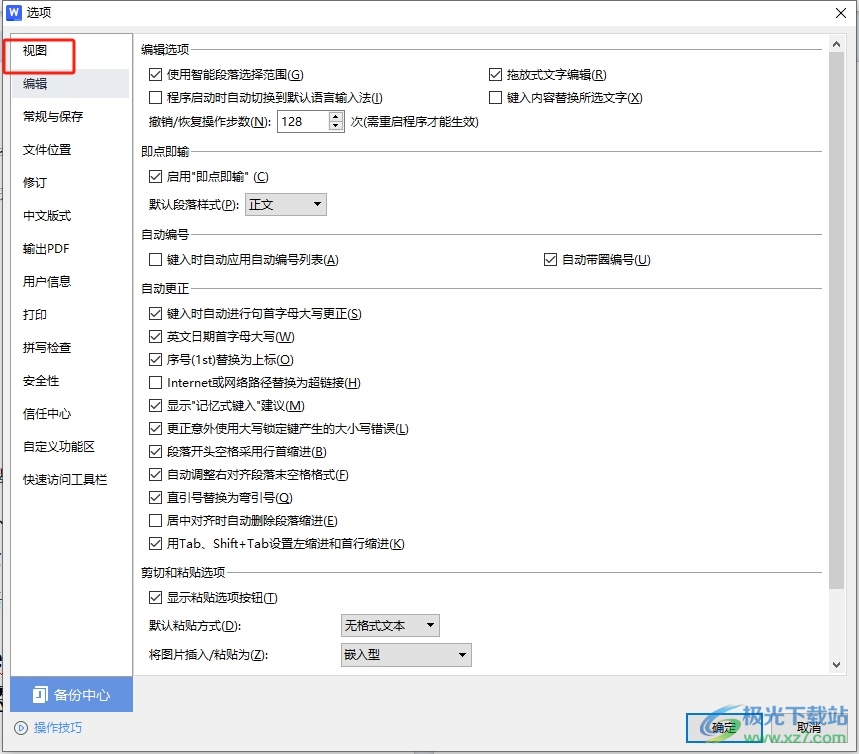
Task: Toggle 英文日期首字母大写 checkbox
Action: [x=156, y=336]
